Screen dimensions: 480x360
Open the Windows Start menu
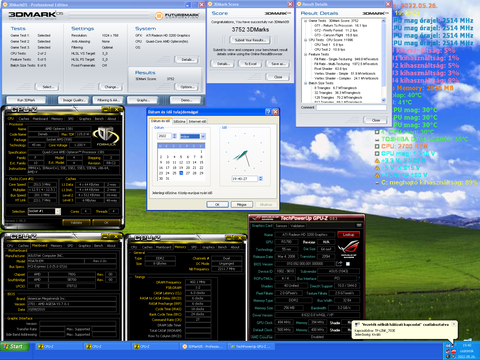pos(15,347)
